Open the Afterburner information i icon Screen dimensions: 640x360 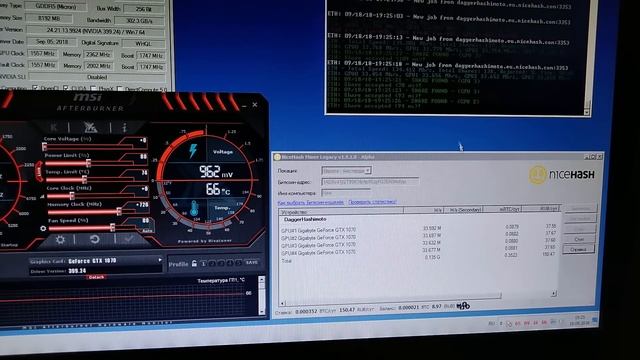coord(124,128)
